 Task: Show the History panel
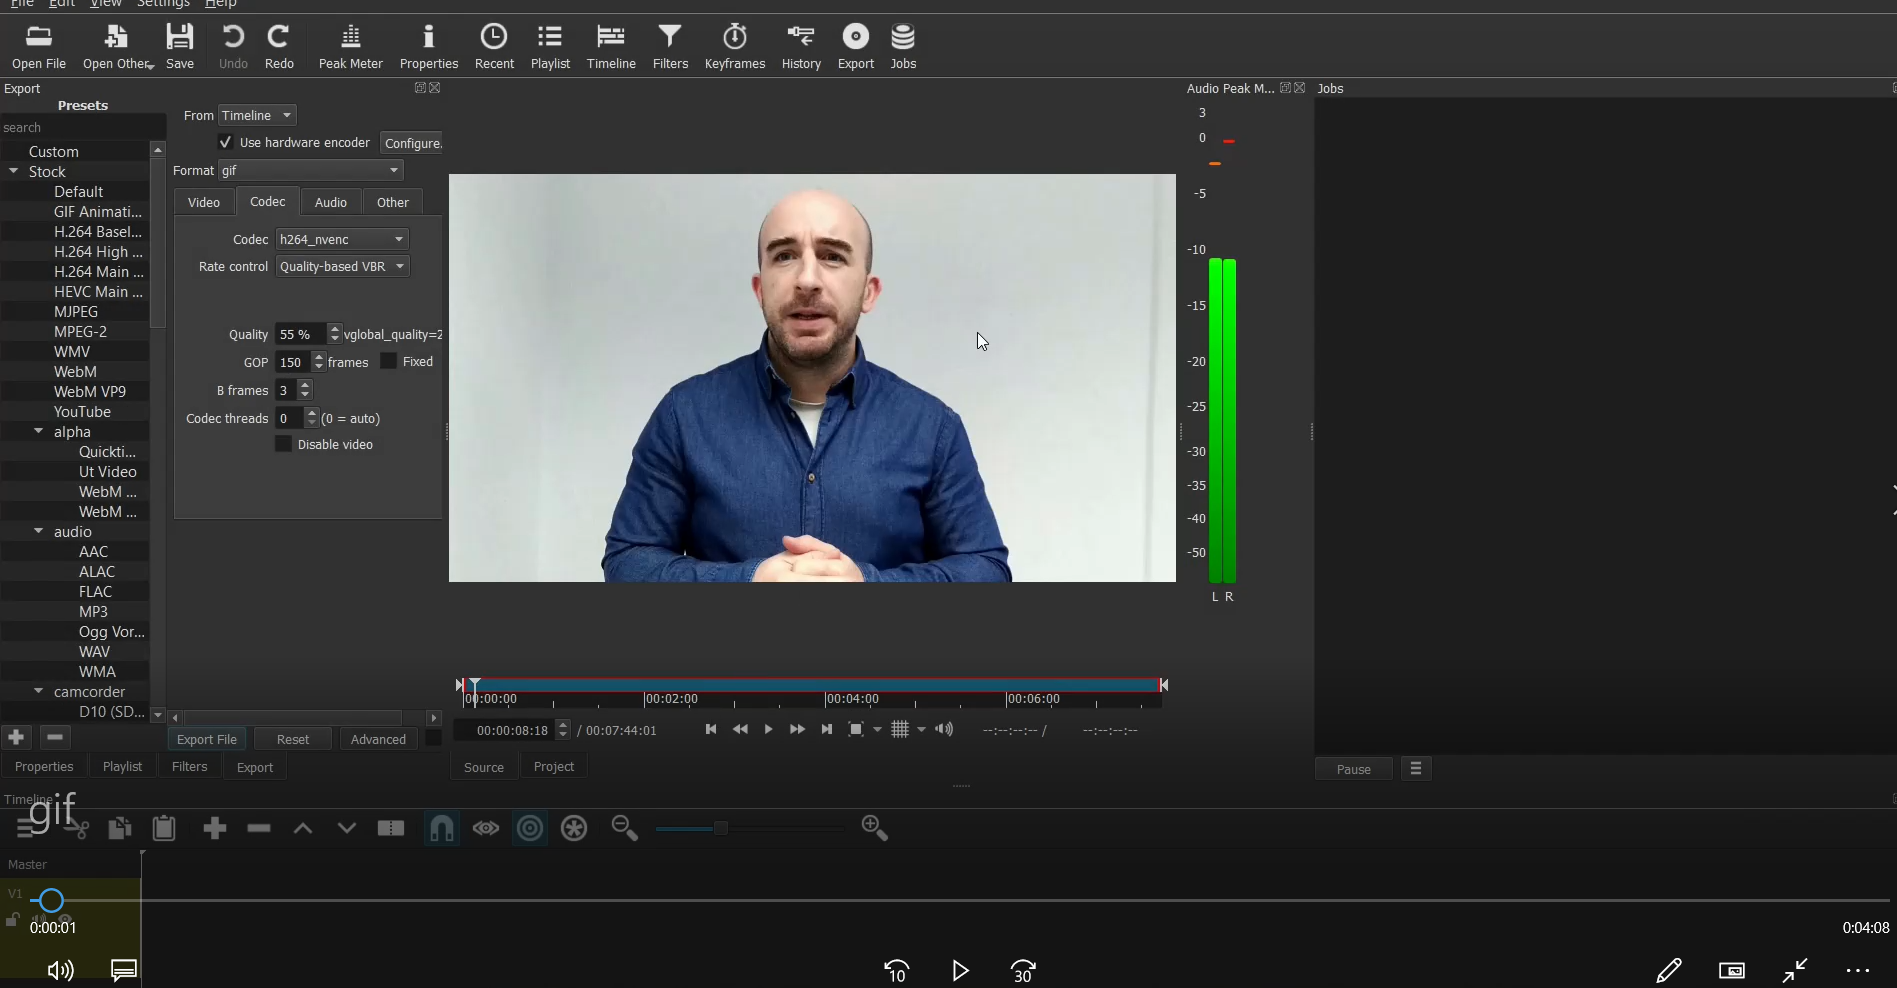pyautogui.click(x=800, y=46)
